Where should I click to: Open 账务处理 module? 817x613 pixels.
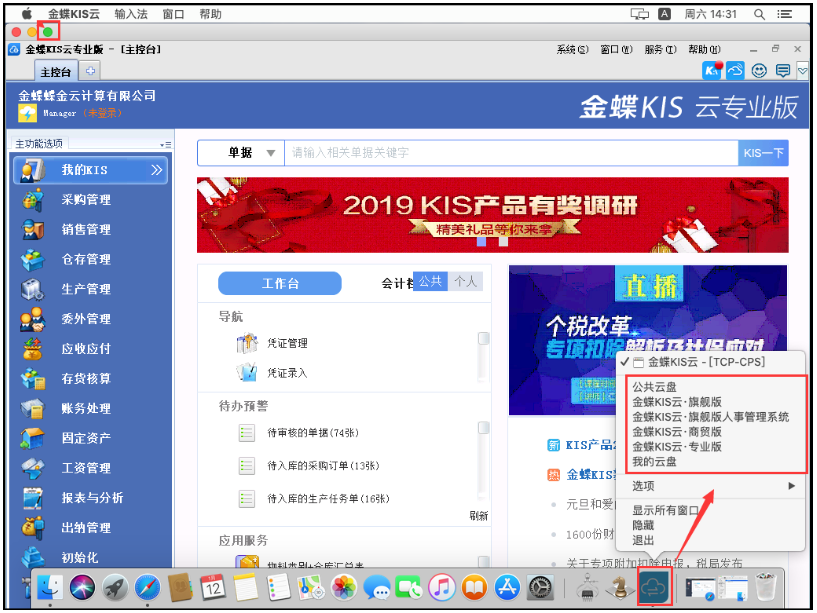pyautogui.click(x=86, y=408)
